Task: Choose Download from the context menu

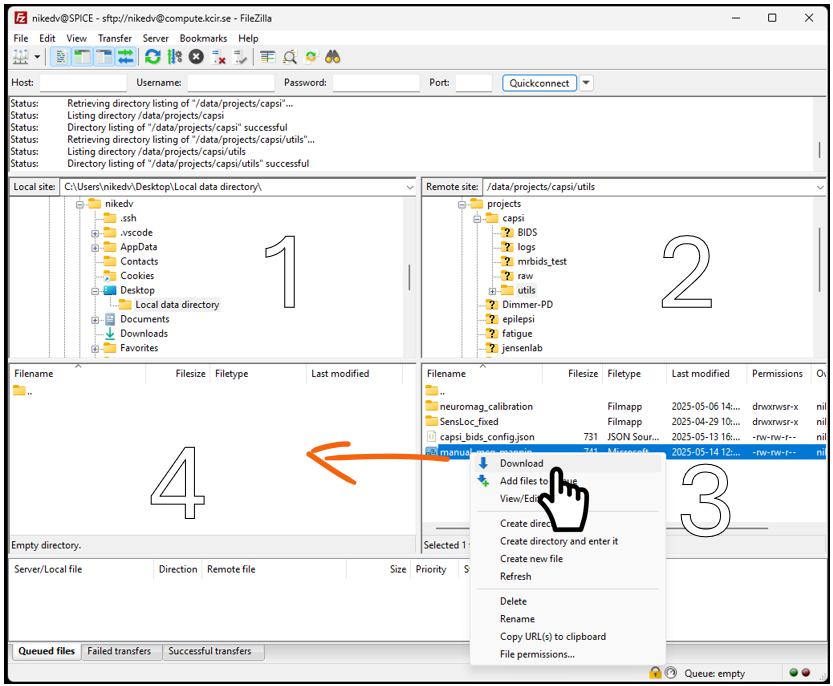Action: point(521,463)
